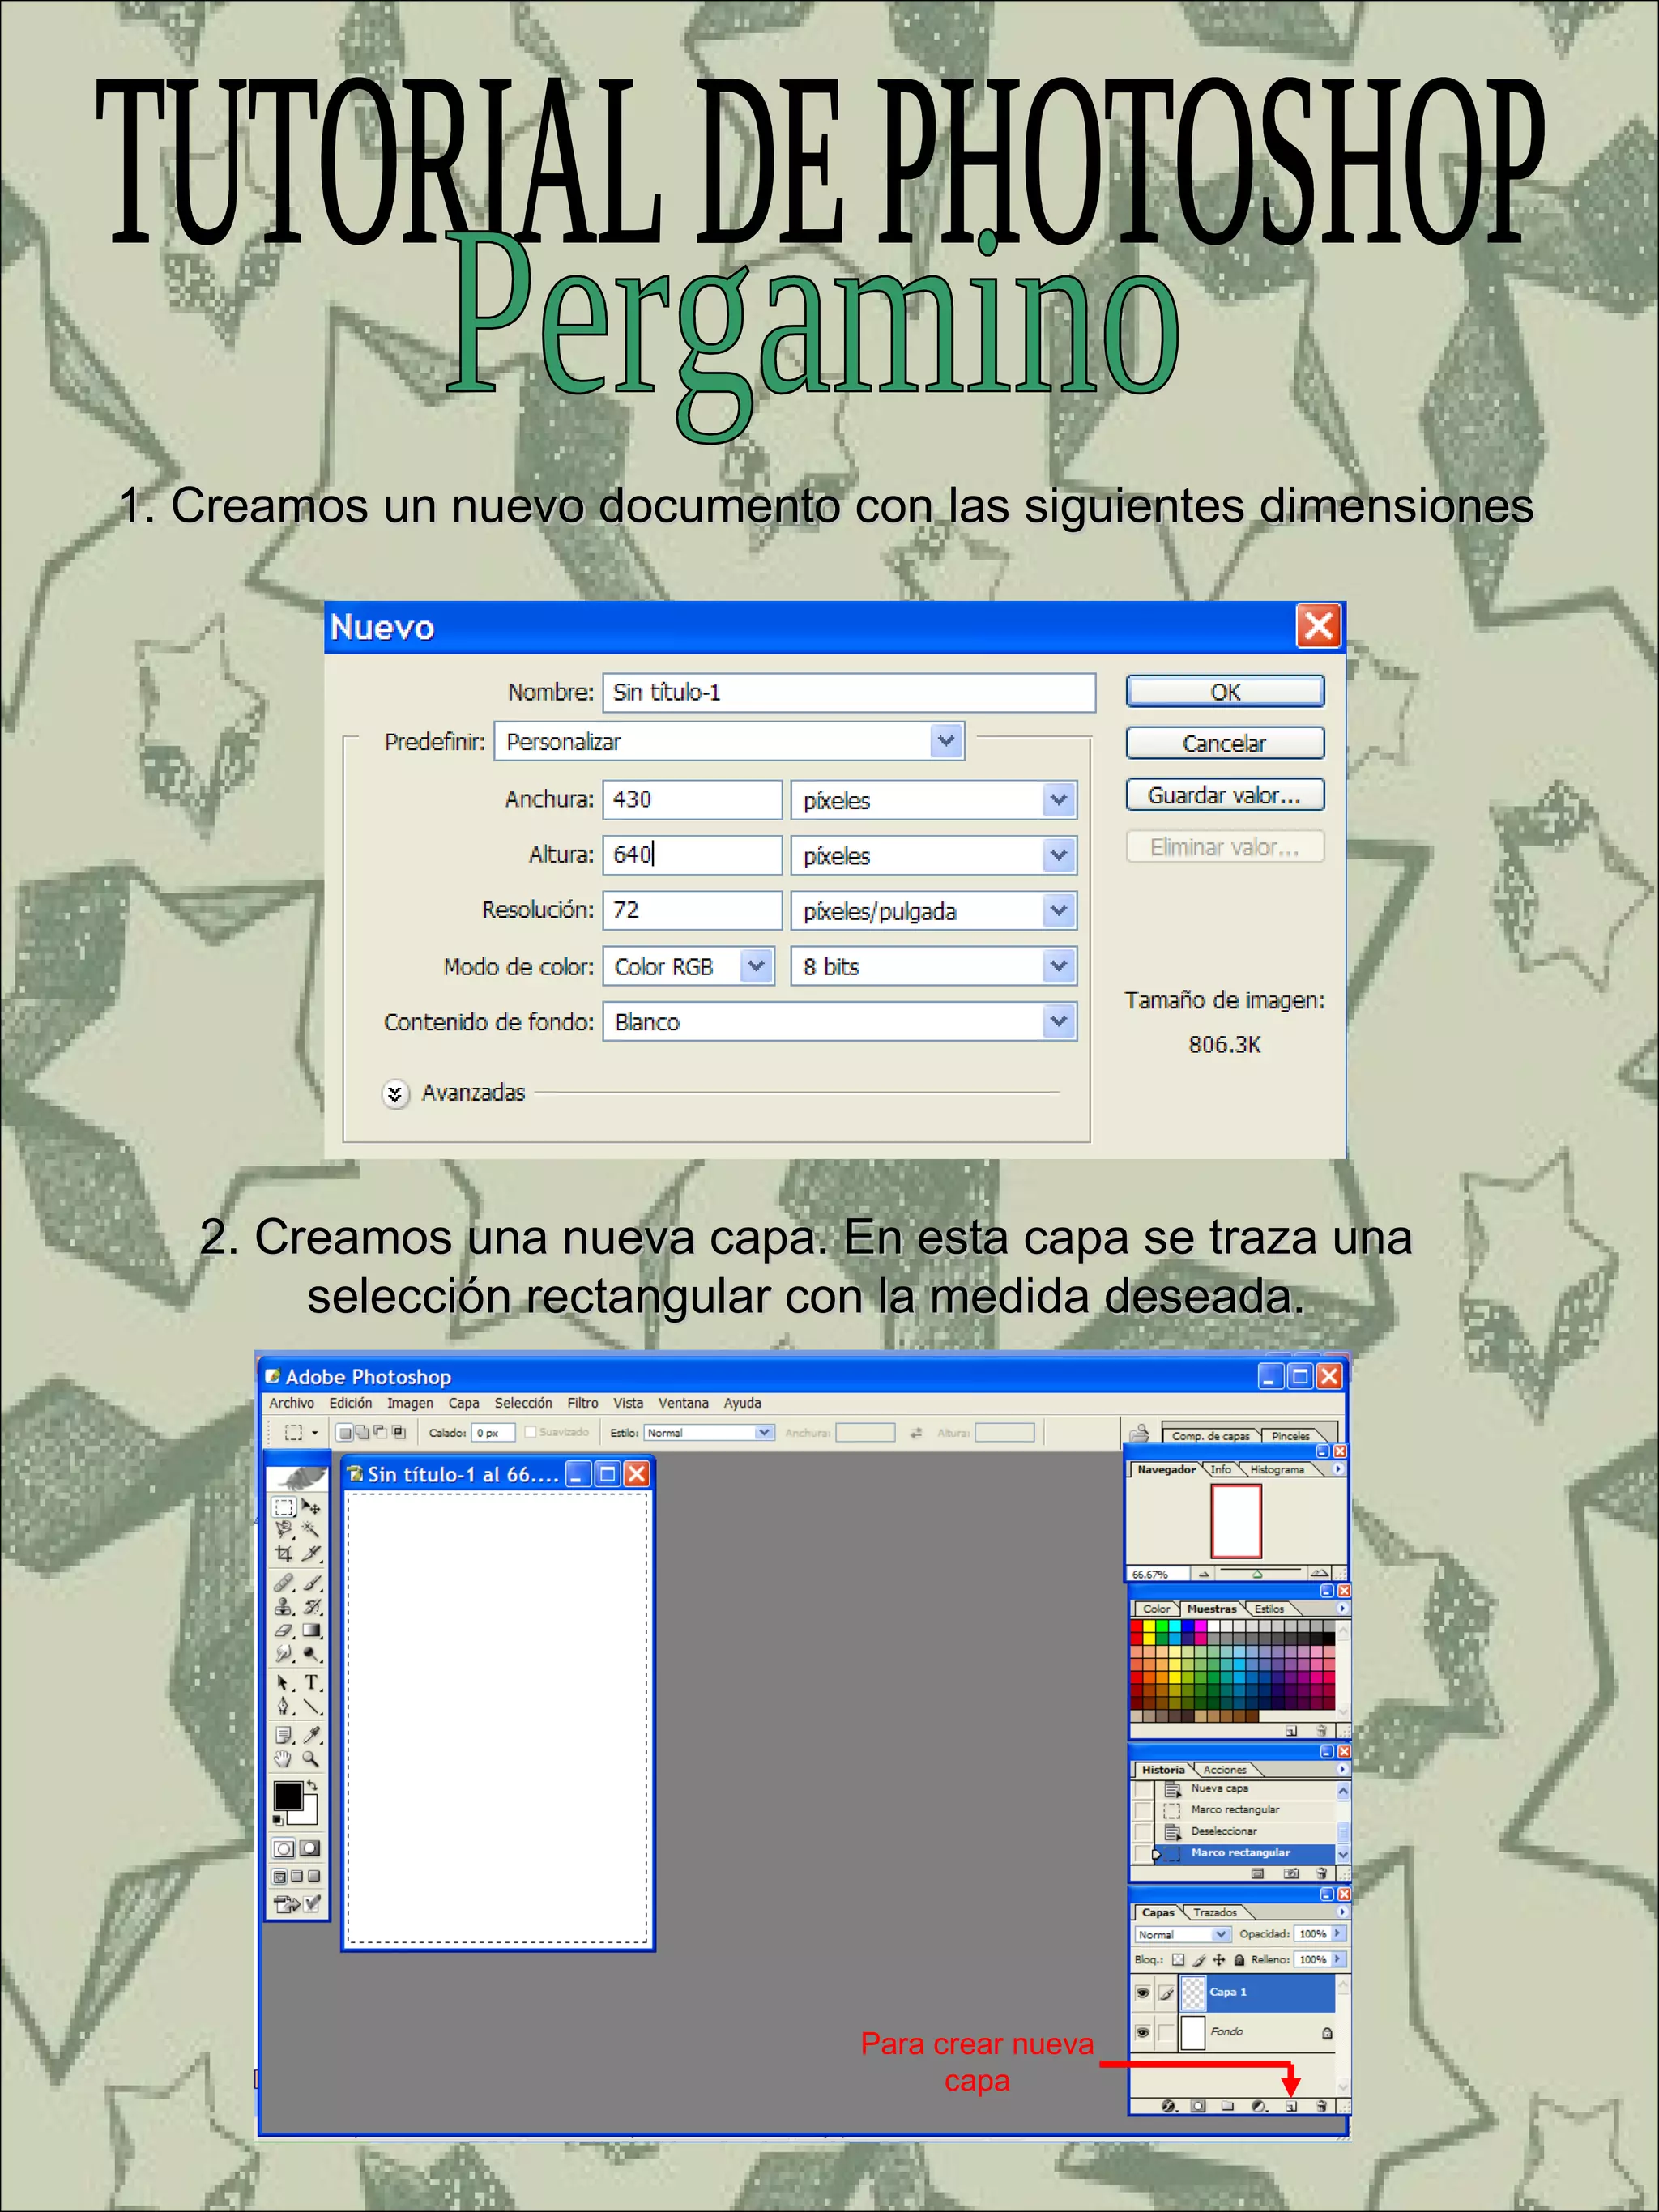Click the black foreground color swatch
The height and width of the screenshot is (2212, 1659).
(x=288, y=1795)
